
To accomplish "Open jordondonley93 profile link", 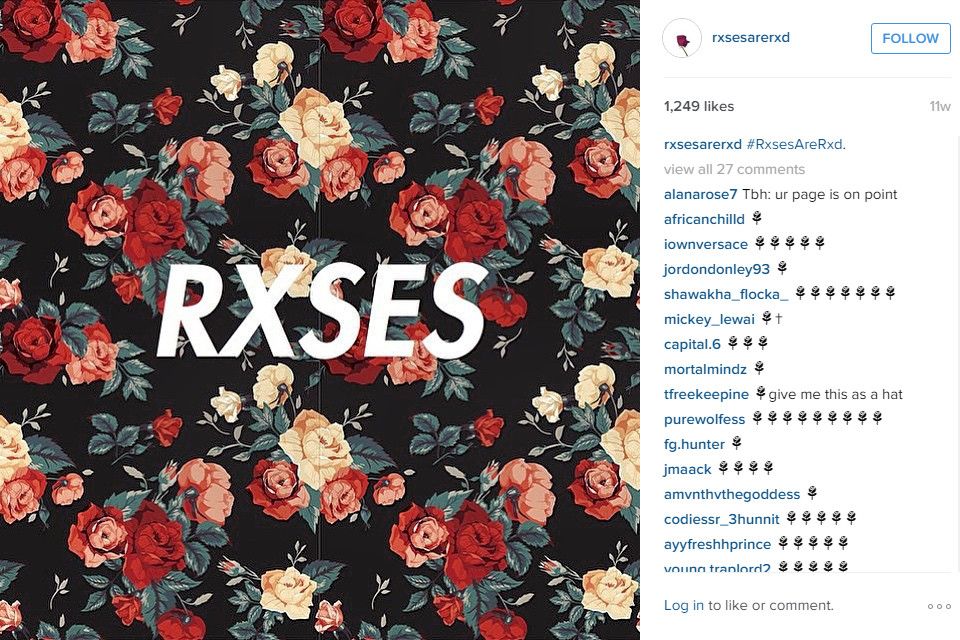I will coord(716,269).
